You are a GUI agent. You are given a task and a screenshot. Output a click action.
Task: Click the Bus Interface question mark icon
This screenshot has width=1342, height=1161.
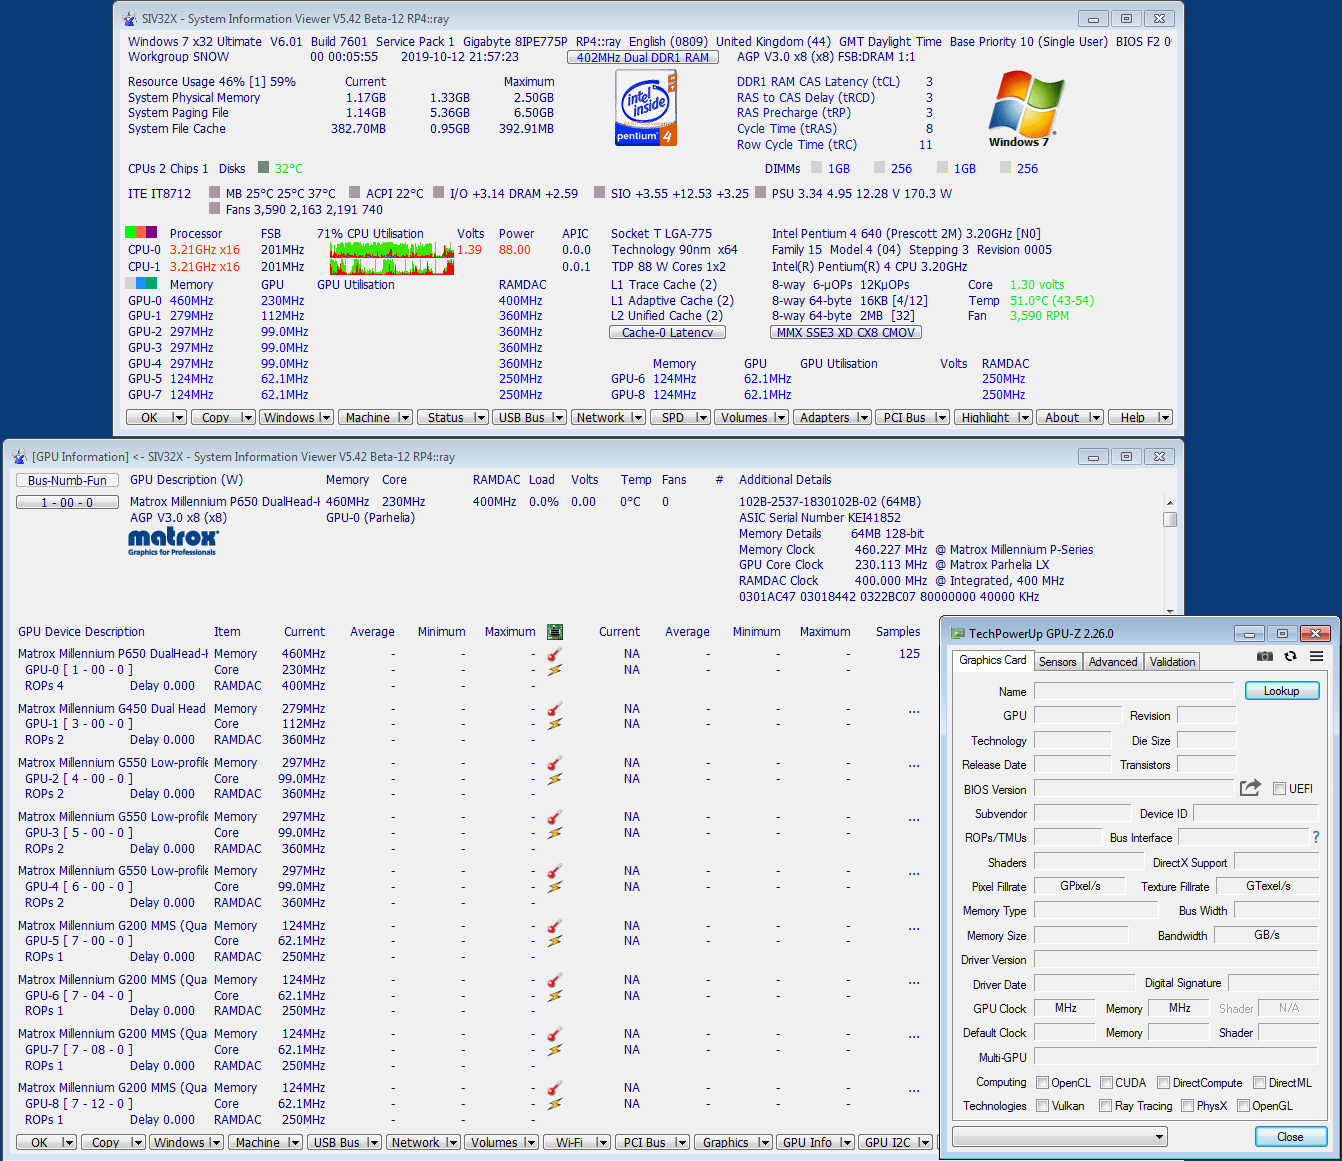(x=1315, y=837)
